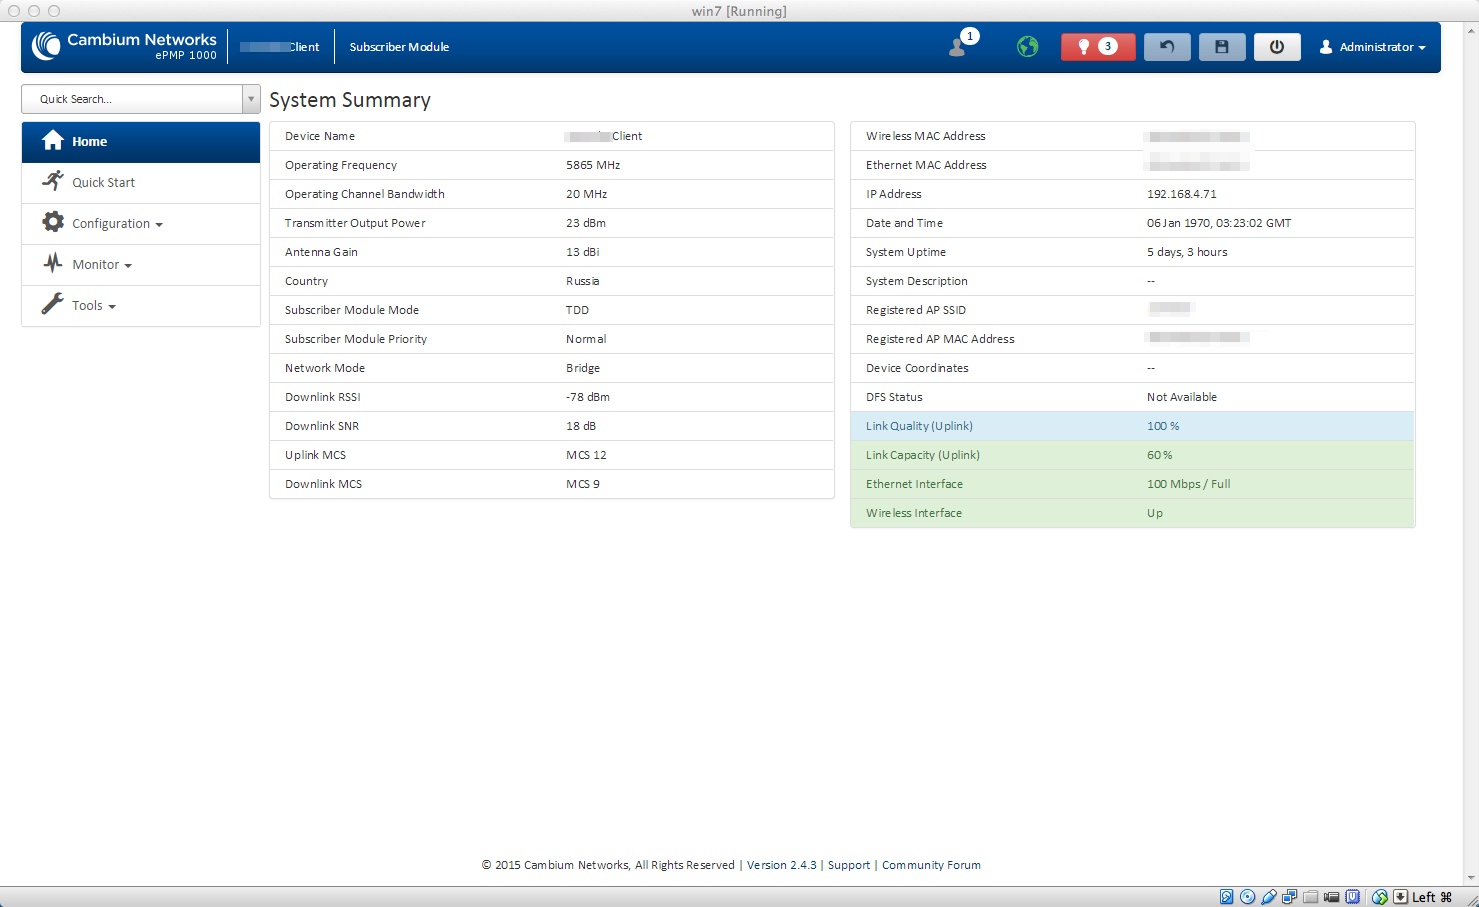This screenshot has height=907, width=1479.
Task: Open the Administrator account dropdown
Action: click(1372, 47)
